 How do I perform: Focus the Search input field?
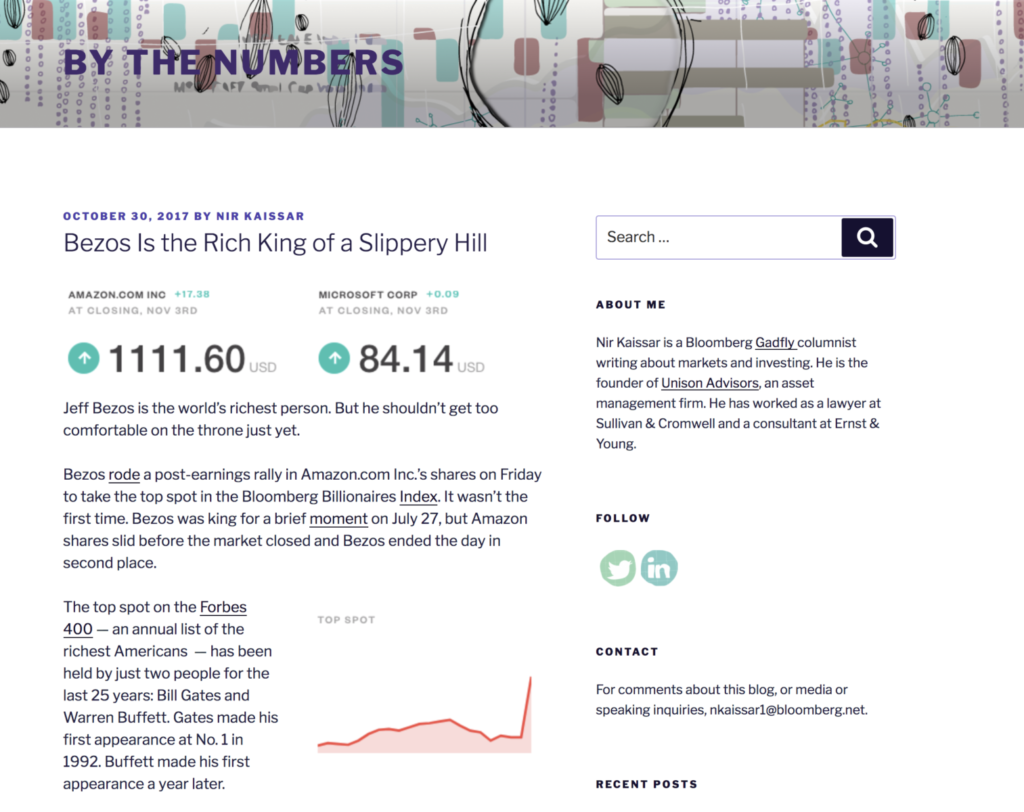click(x=719, y=237)
